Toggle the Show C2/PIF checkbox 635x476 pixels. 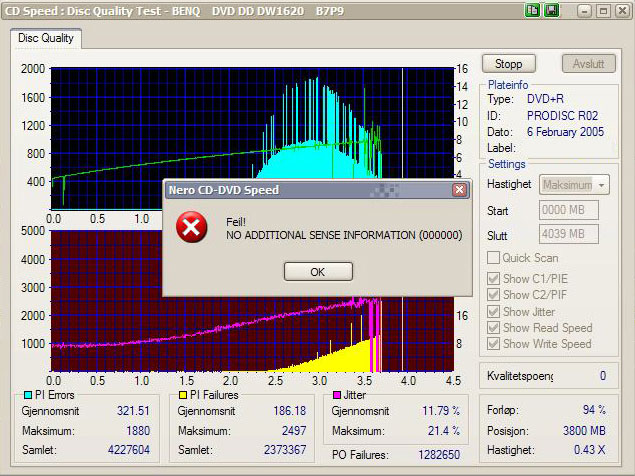click(493, 295)
